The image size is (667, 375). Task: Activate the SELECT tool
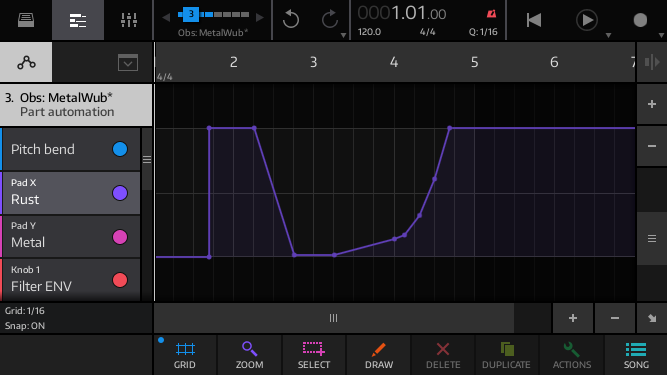click(x=314, y=355)
